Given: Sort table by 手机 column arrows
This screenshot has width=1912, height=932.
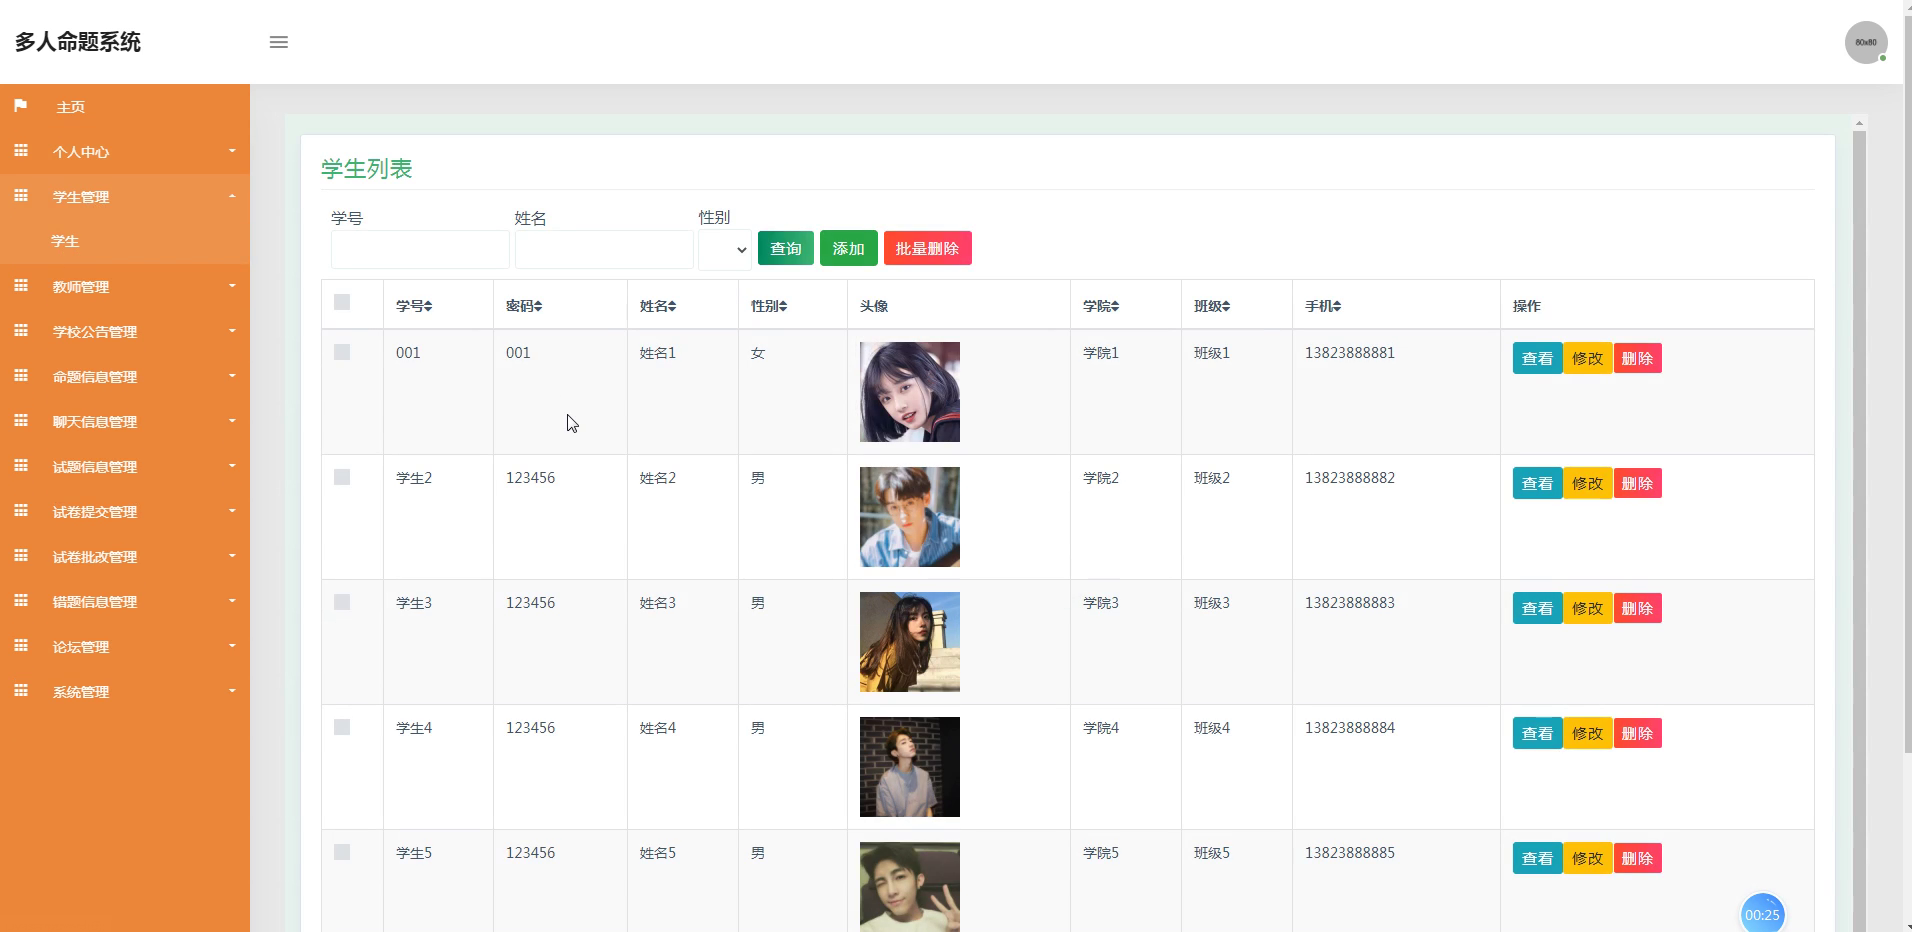Looking at the screenshot, I should click(1337, 306).
